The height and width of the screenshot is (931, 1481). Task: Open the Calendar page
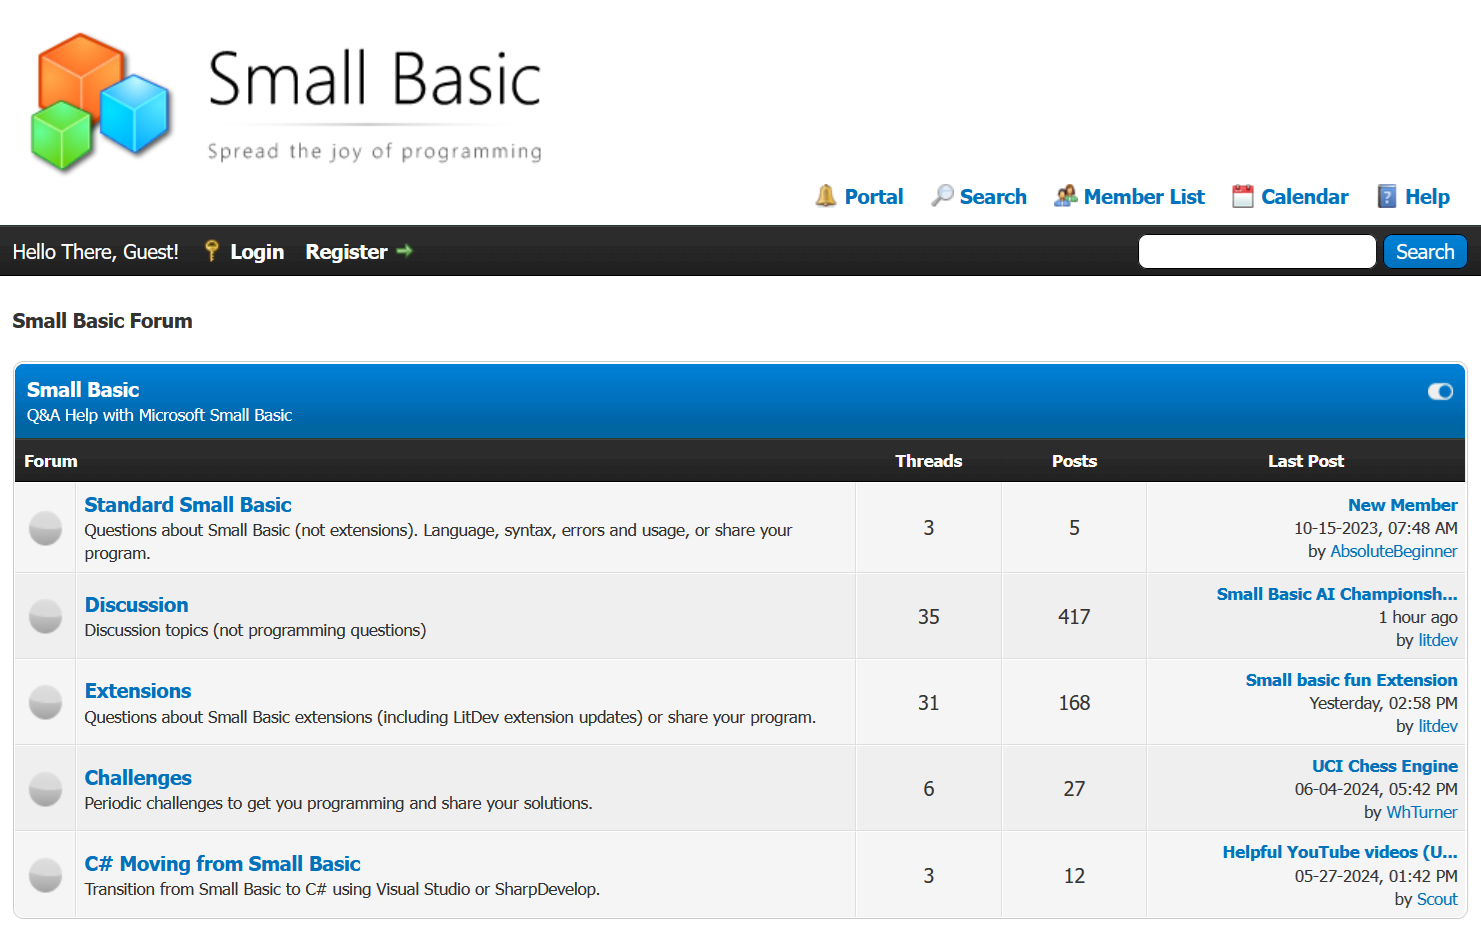coord(1304,197)
